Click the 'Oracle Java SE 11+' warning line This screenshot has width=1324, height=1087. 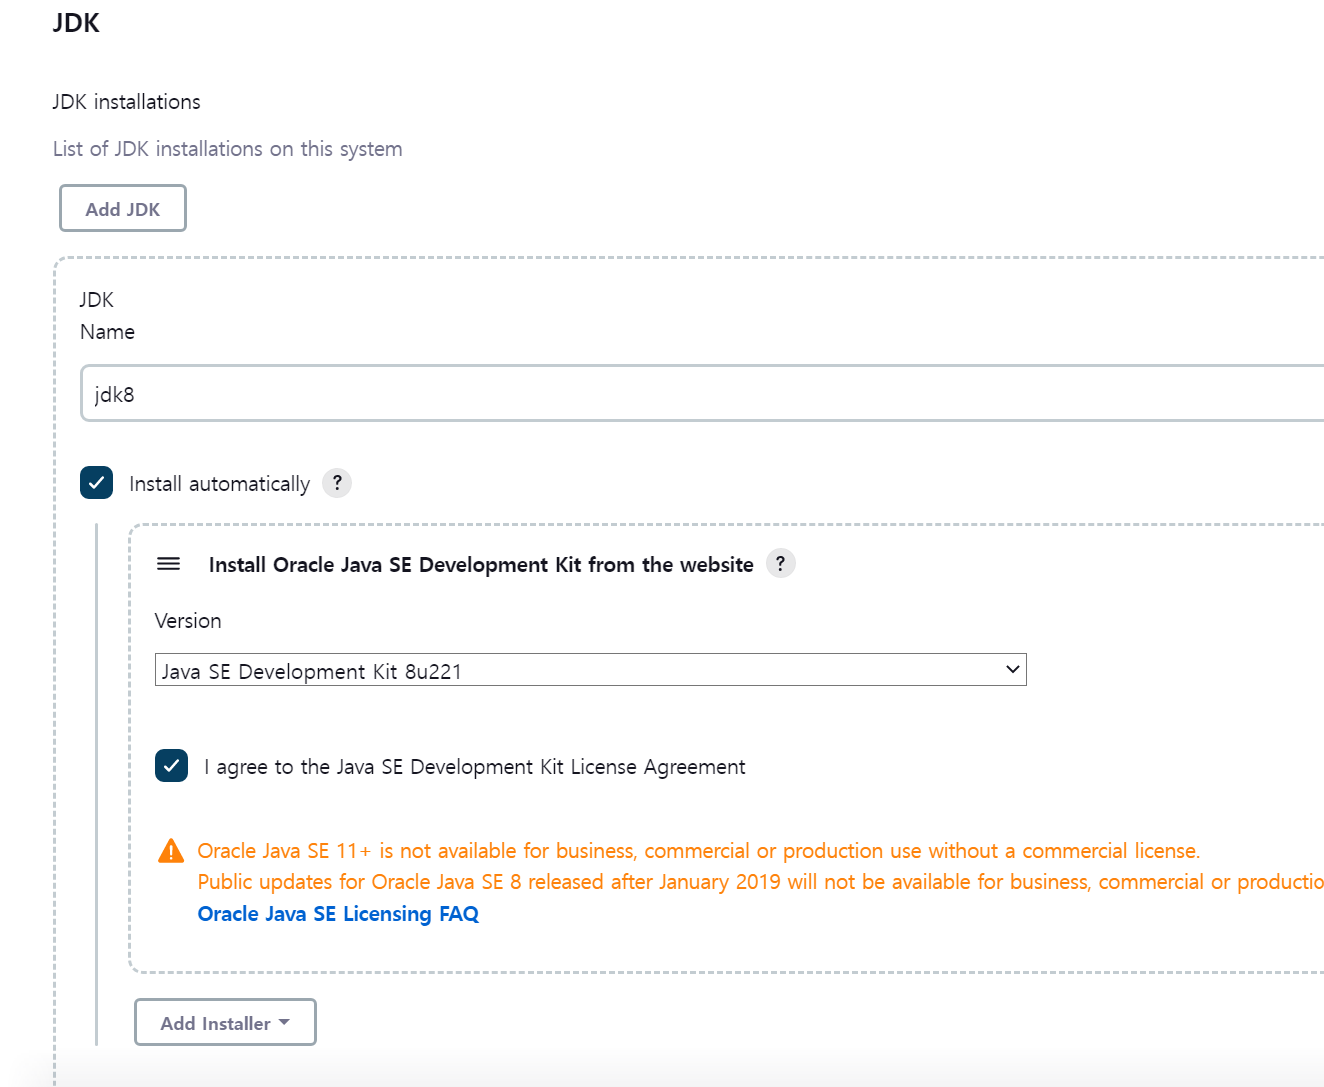click(x=699, y=851)
